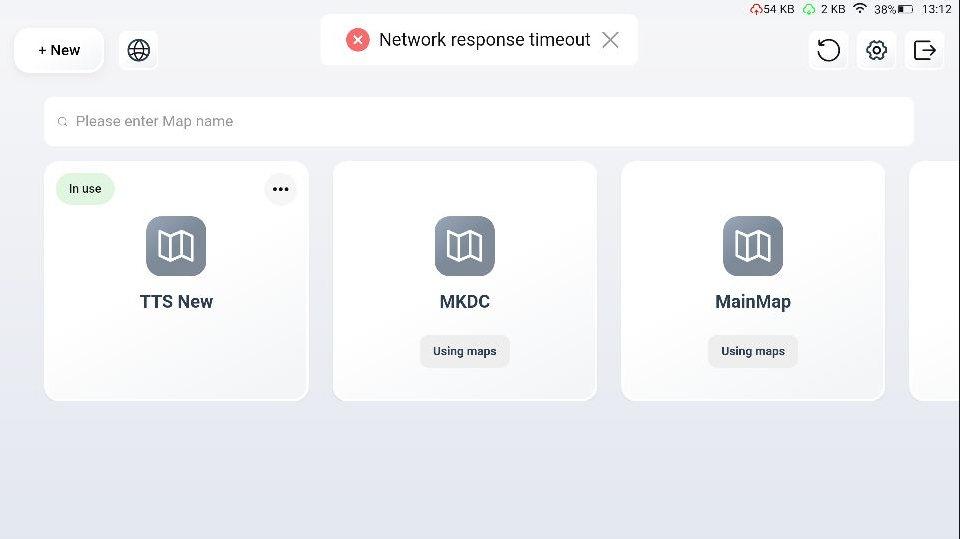Viewport: 960px width, 539px height.
Task: Open the three-dot menu on TTS New
Action: point(281,189)
